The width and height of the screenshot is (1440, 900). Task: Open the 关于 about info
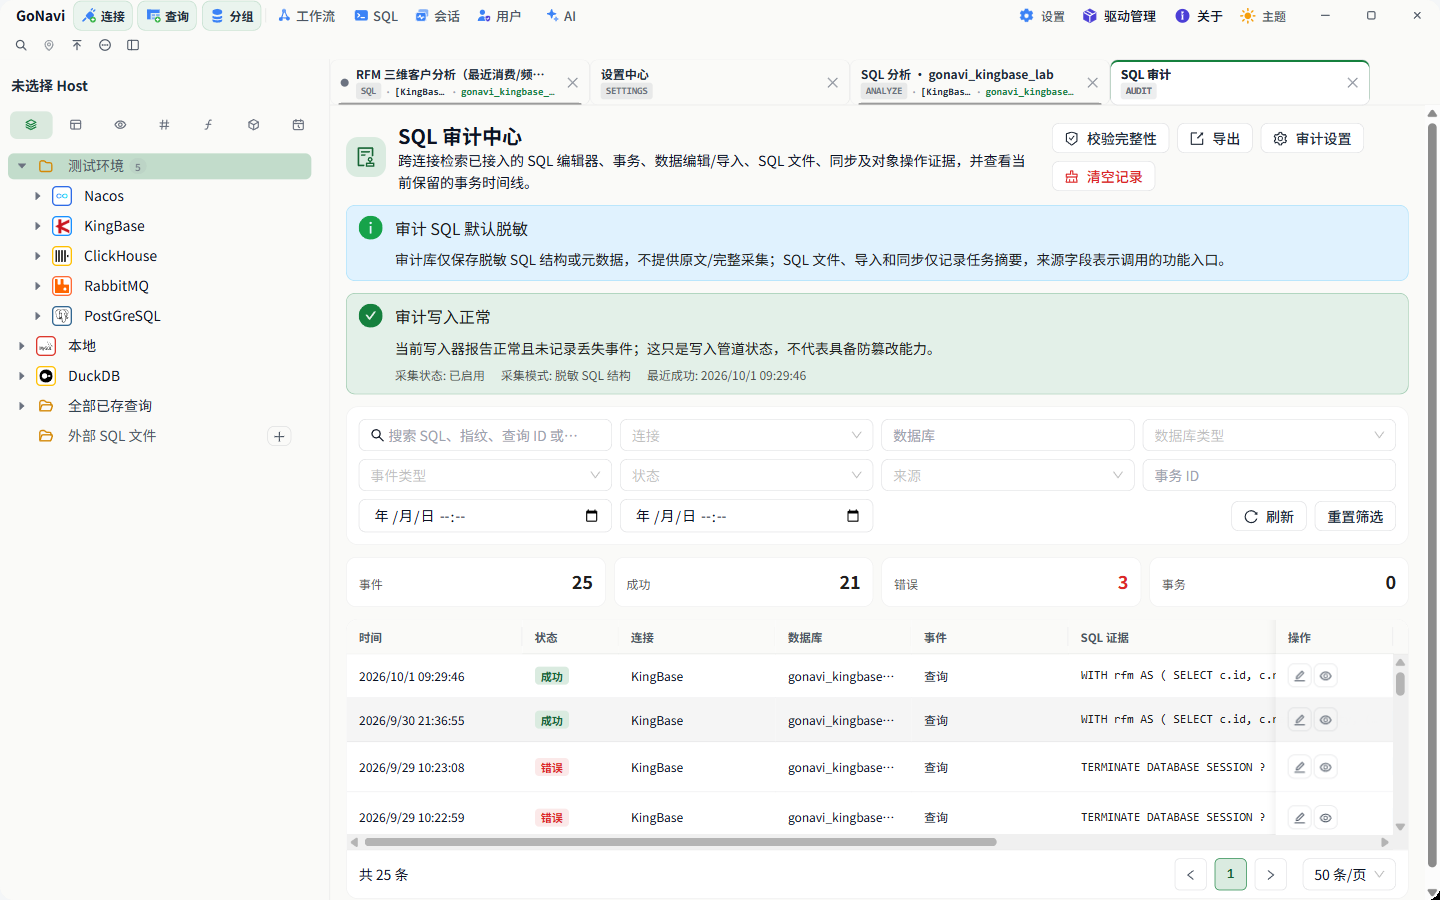point(1199,16)
